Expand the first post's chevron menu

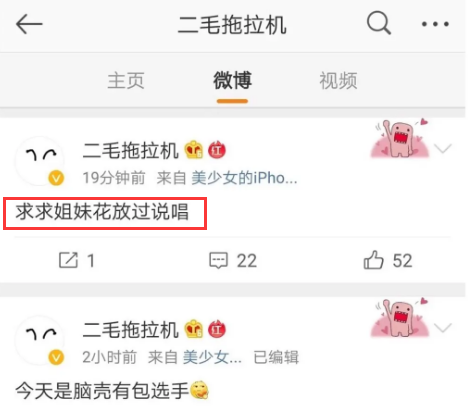pyautogui.click(x=443, y=148)
